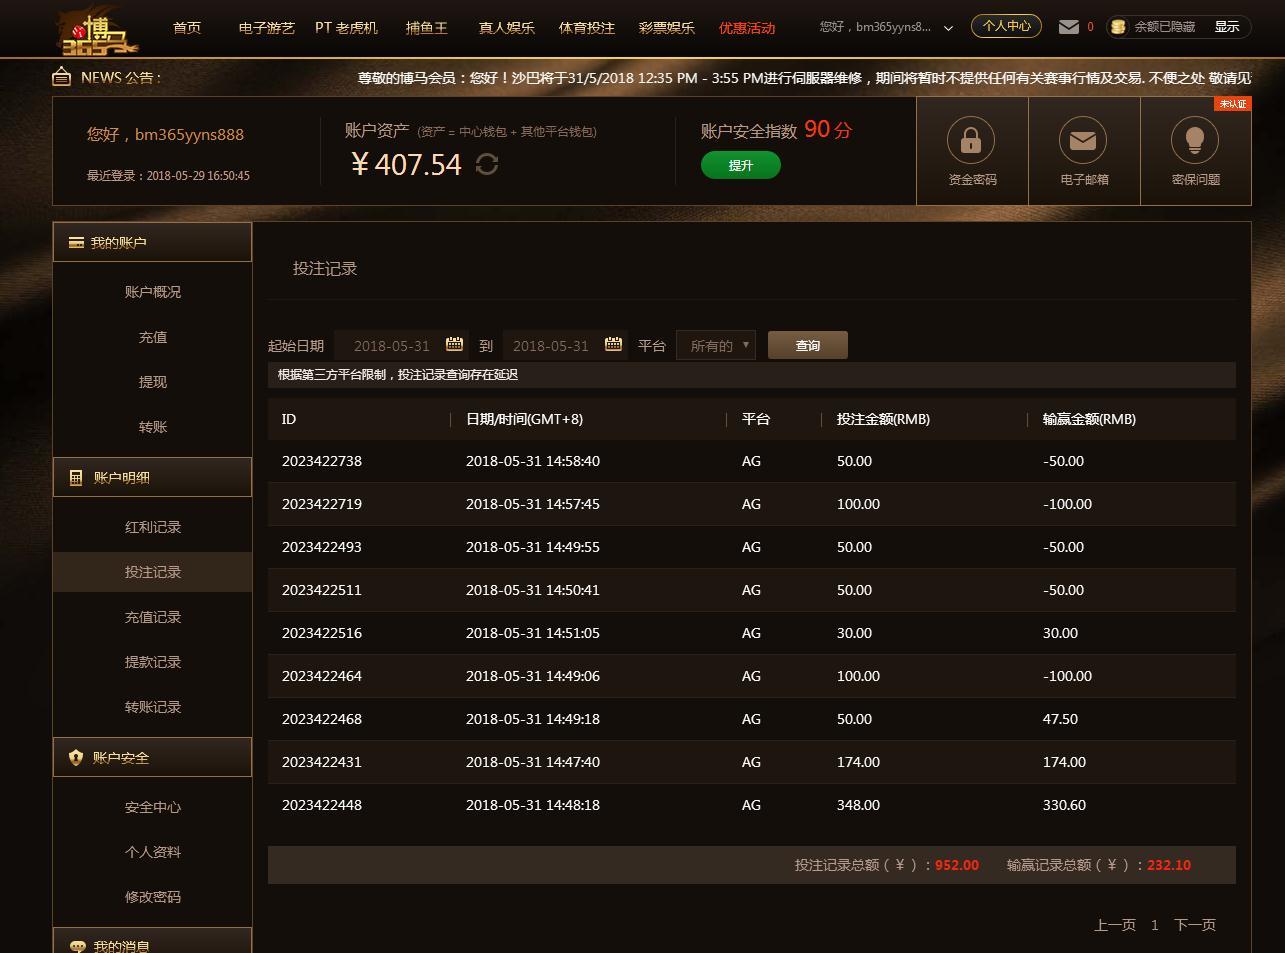Image resolution: width=1285 pixels, height=953 pixels.
Task: Go to next page 下一页
Action: pos(1194,925)
